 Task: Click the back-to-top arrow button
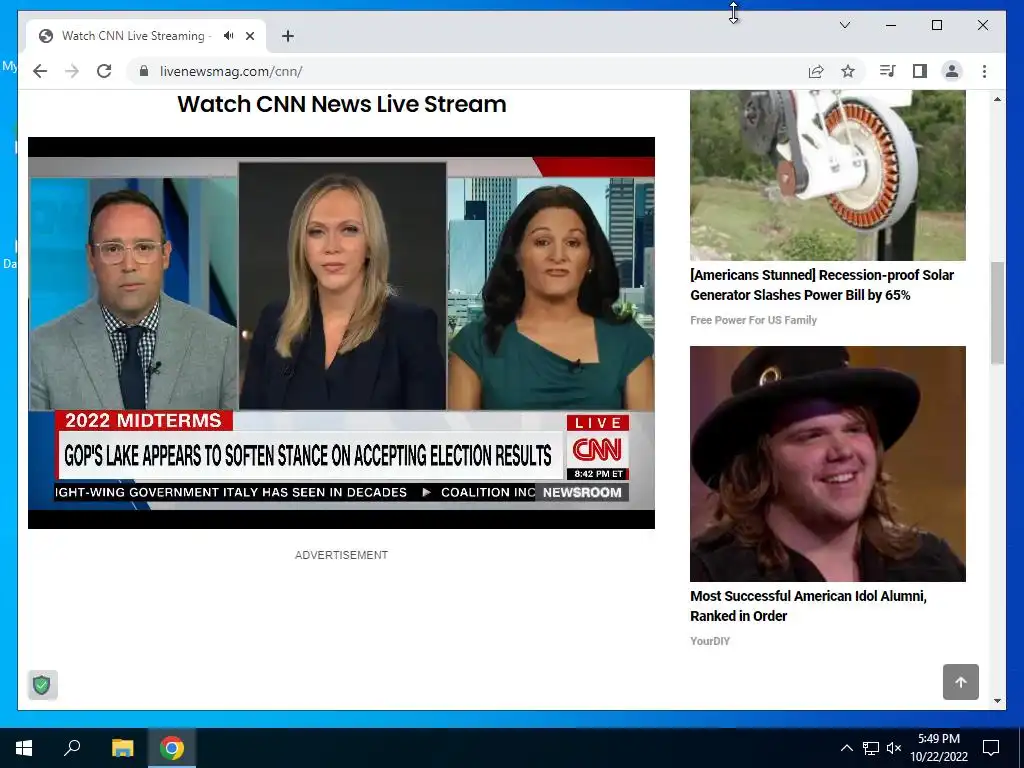coord(961,682)
